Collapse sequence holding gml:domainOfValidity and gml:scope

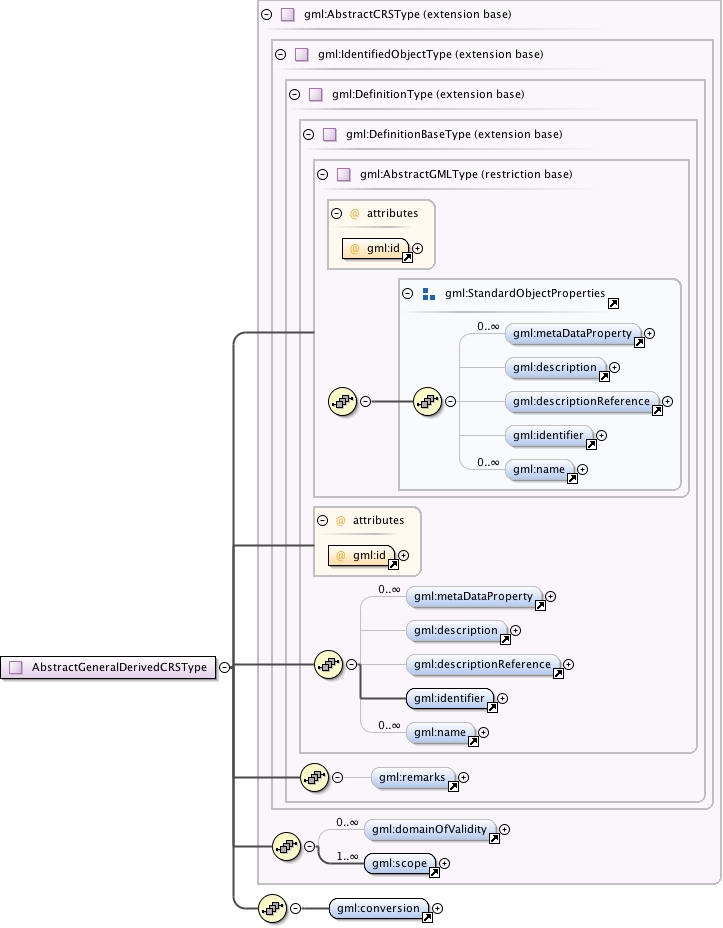coord(309,846)
